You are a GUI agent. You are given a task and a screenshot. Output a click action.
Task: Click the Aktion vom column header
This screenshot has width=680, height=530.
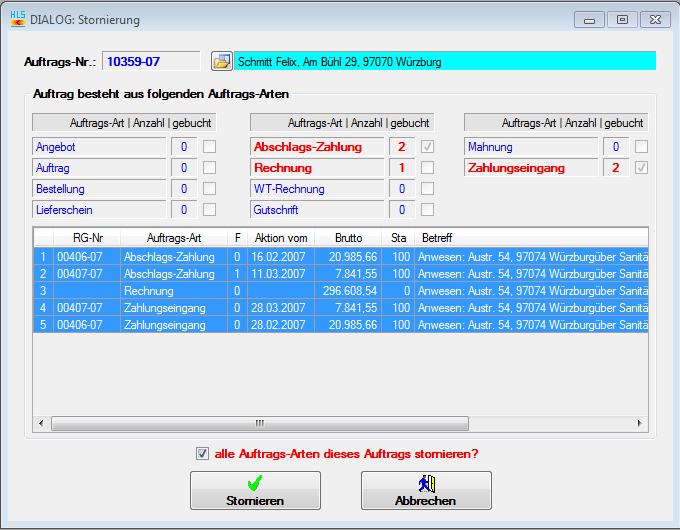click(281, 238)
